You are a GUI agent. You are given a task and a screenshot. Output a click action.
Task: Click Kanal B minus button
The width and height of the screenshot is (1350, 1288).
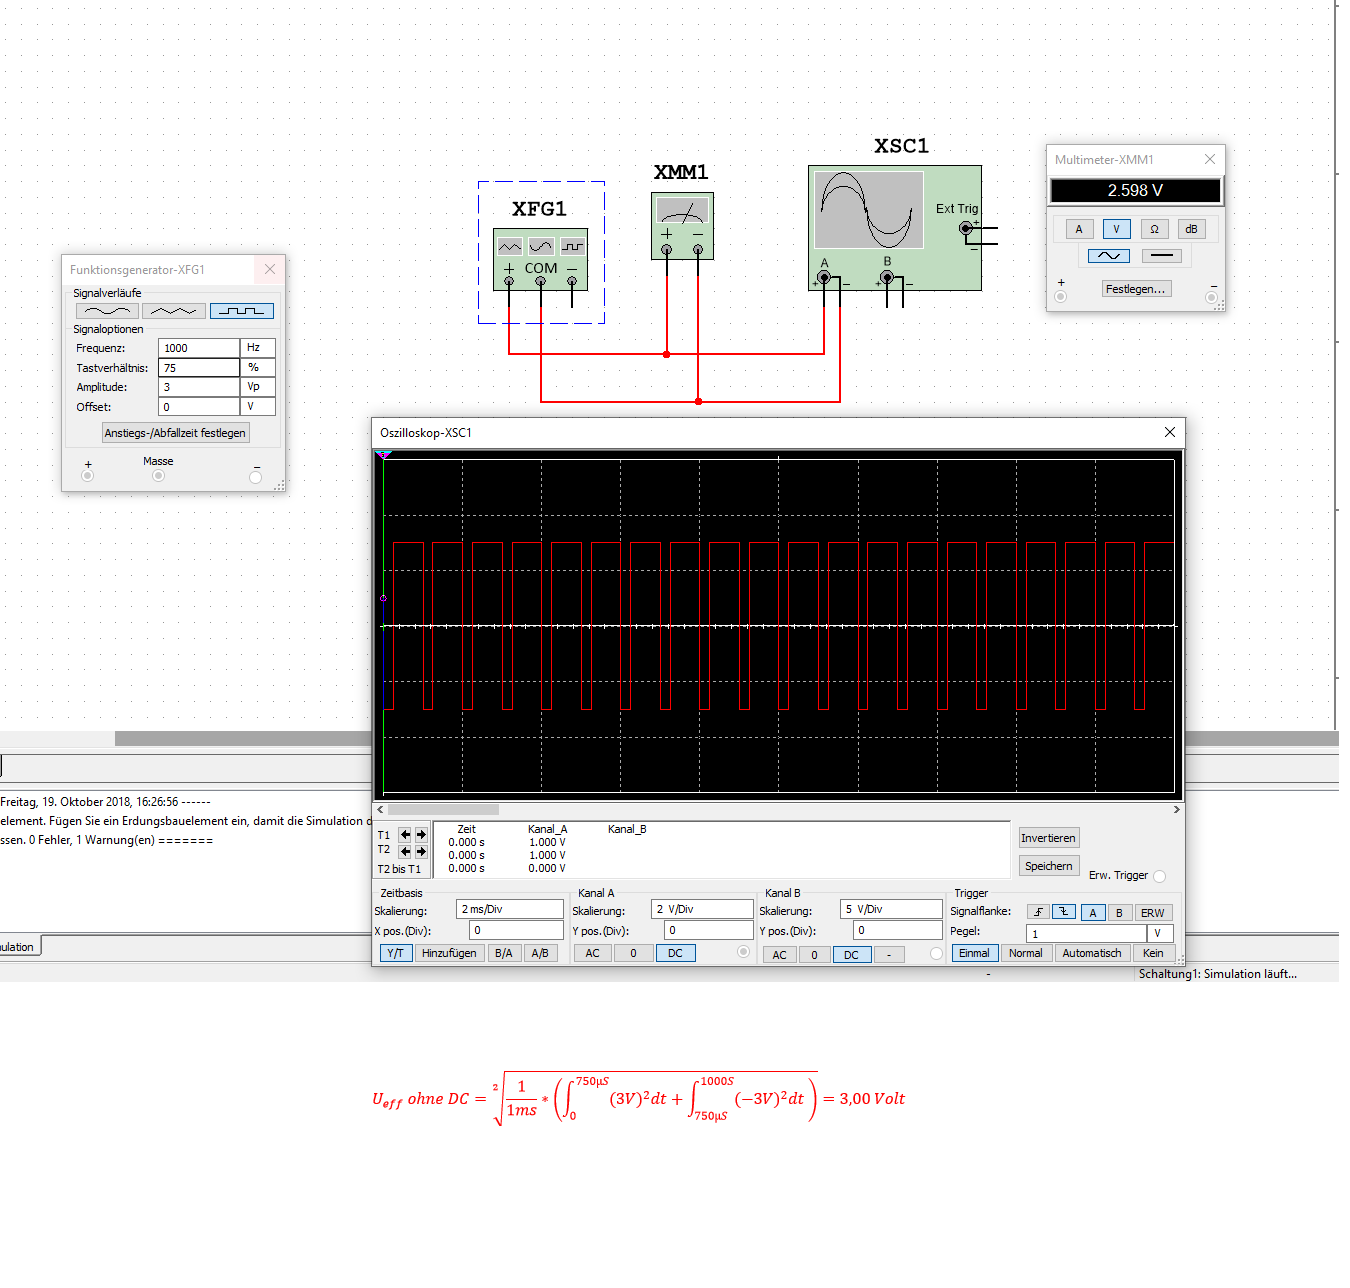coord(889,955)
